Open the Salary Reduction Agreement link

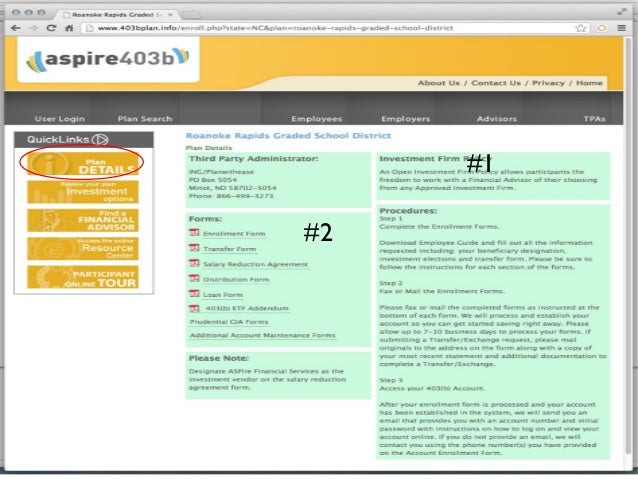[255, 264]
